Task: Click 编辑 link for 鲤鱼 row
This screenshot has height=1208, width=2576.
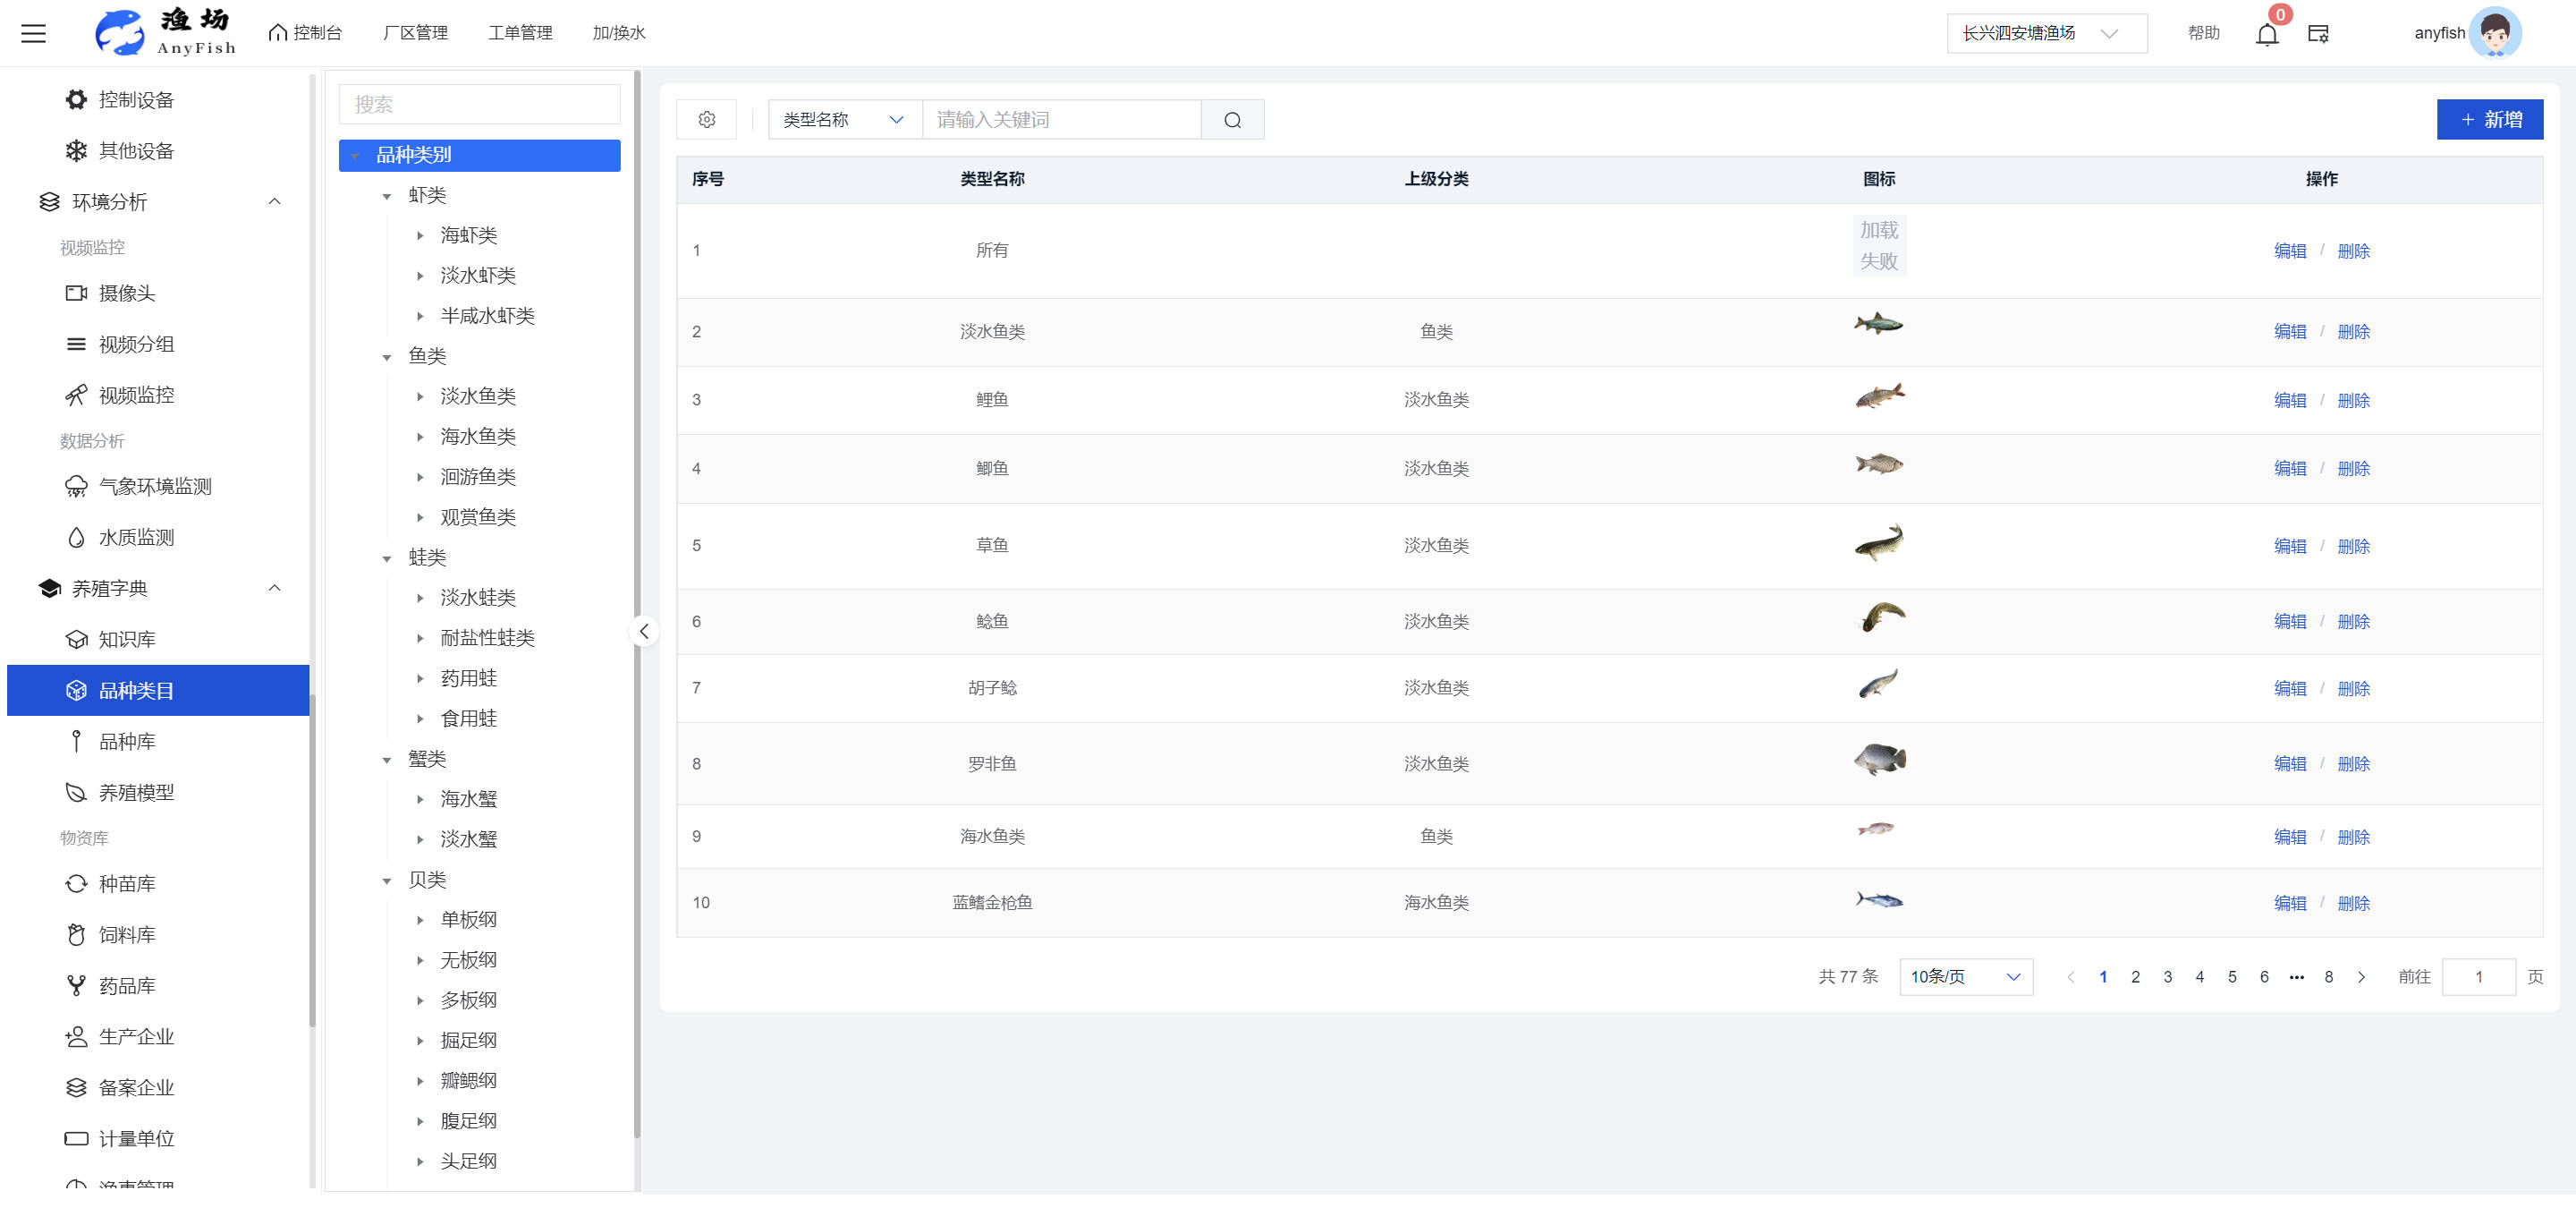Action: 2289,400
